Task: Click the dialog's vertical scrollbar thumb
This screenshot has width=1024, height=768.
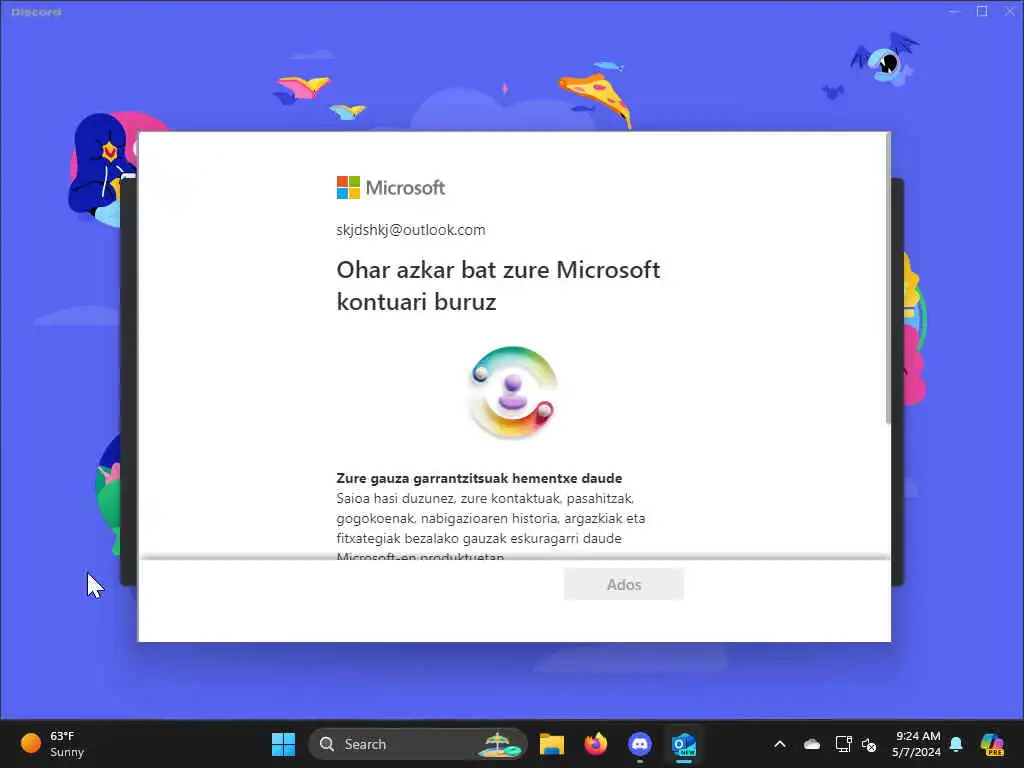Action: tap(888, 279)
